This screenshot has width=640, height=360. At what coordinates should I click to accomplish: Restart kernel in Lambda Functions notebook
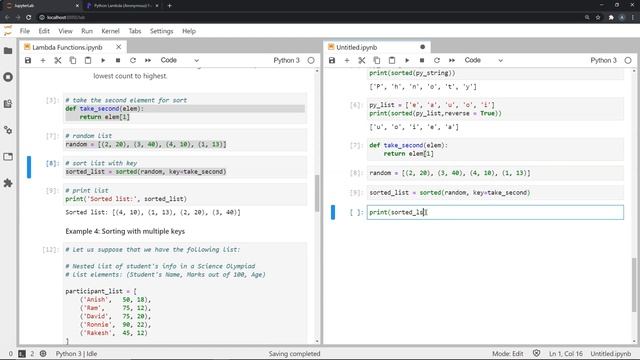point(133,60)
